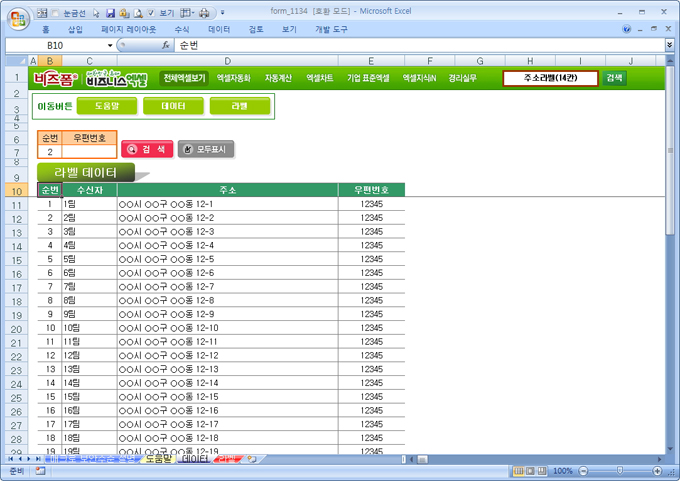Expand the formula bar
This screenshot has width=680, height=481.
click(669, 46)
